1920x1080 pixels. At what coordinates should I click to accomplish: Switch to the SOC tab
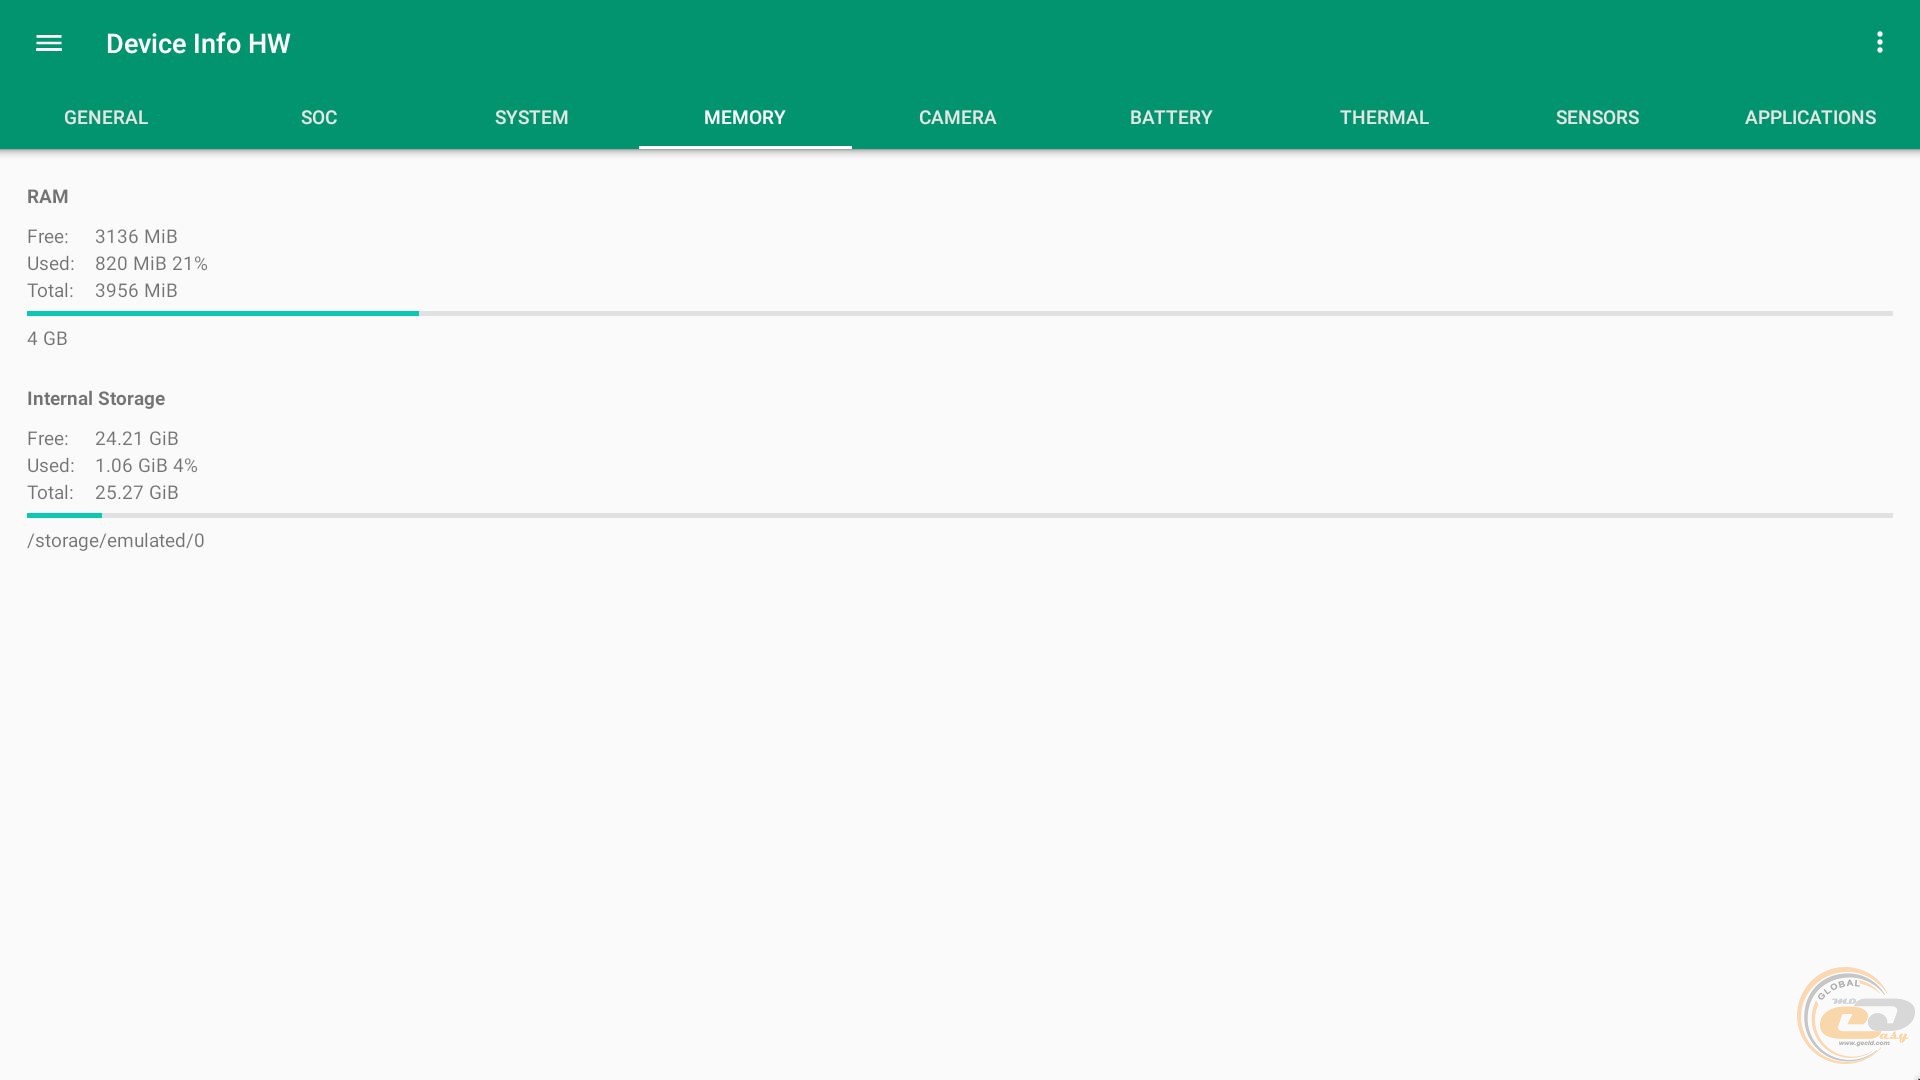coord(319,118)
